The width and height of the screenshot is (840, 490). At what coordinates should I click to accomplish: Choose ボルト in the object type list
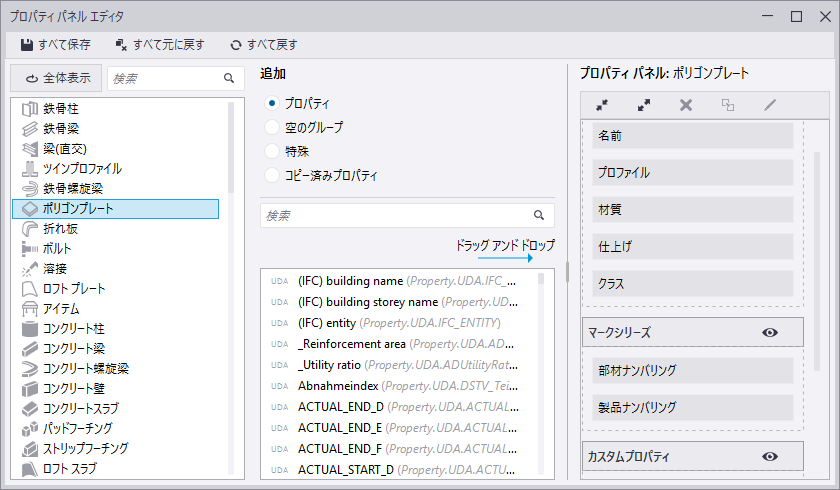click(57, 249)
